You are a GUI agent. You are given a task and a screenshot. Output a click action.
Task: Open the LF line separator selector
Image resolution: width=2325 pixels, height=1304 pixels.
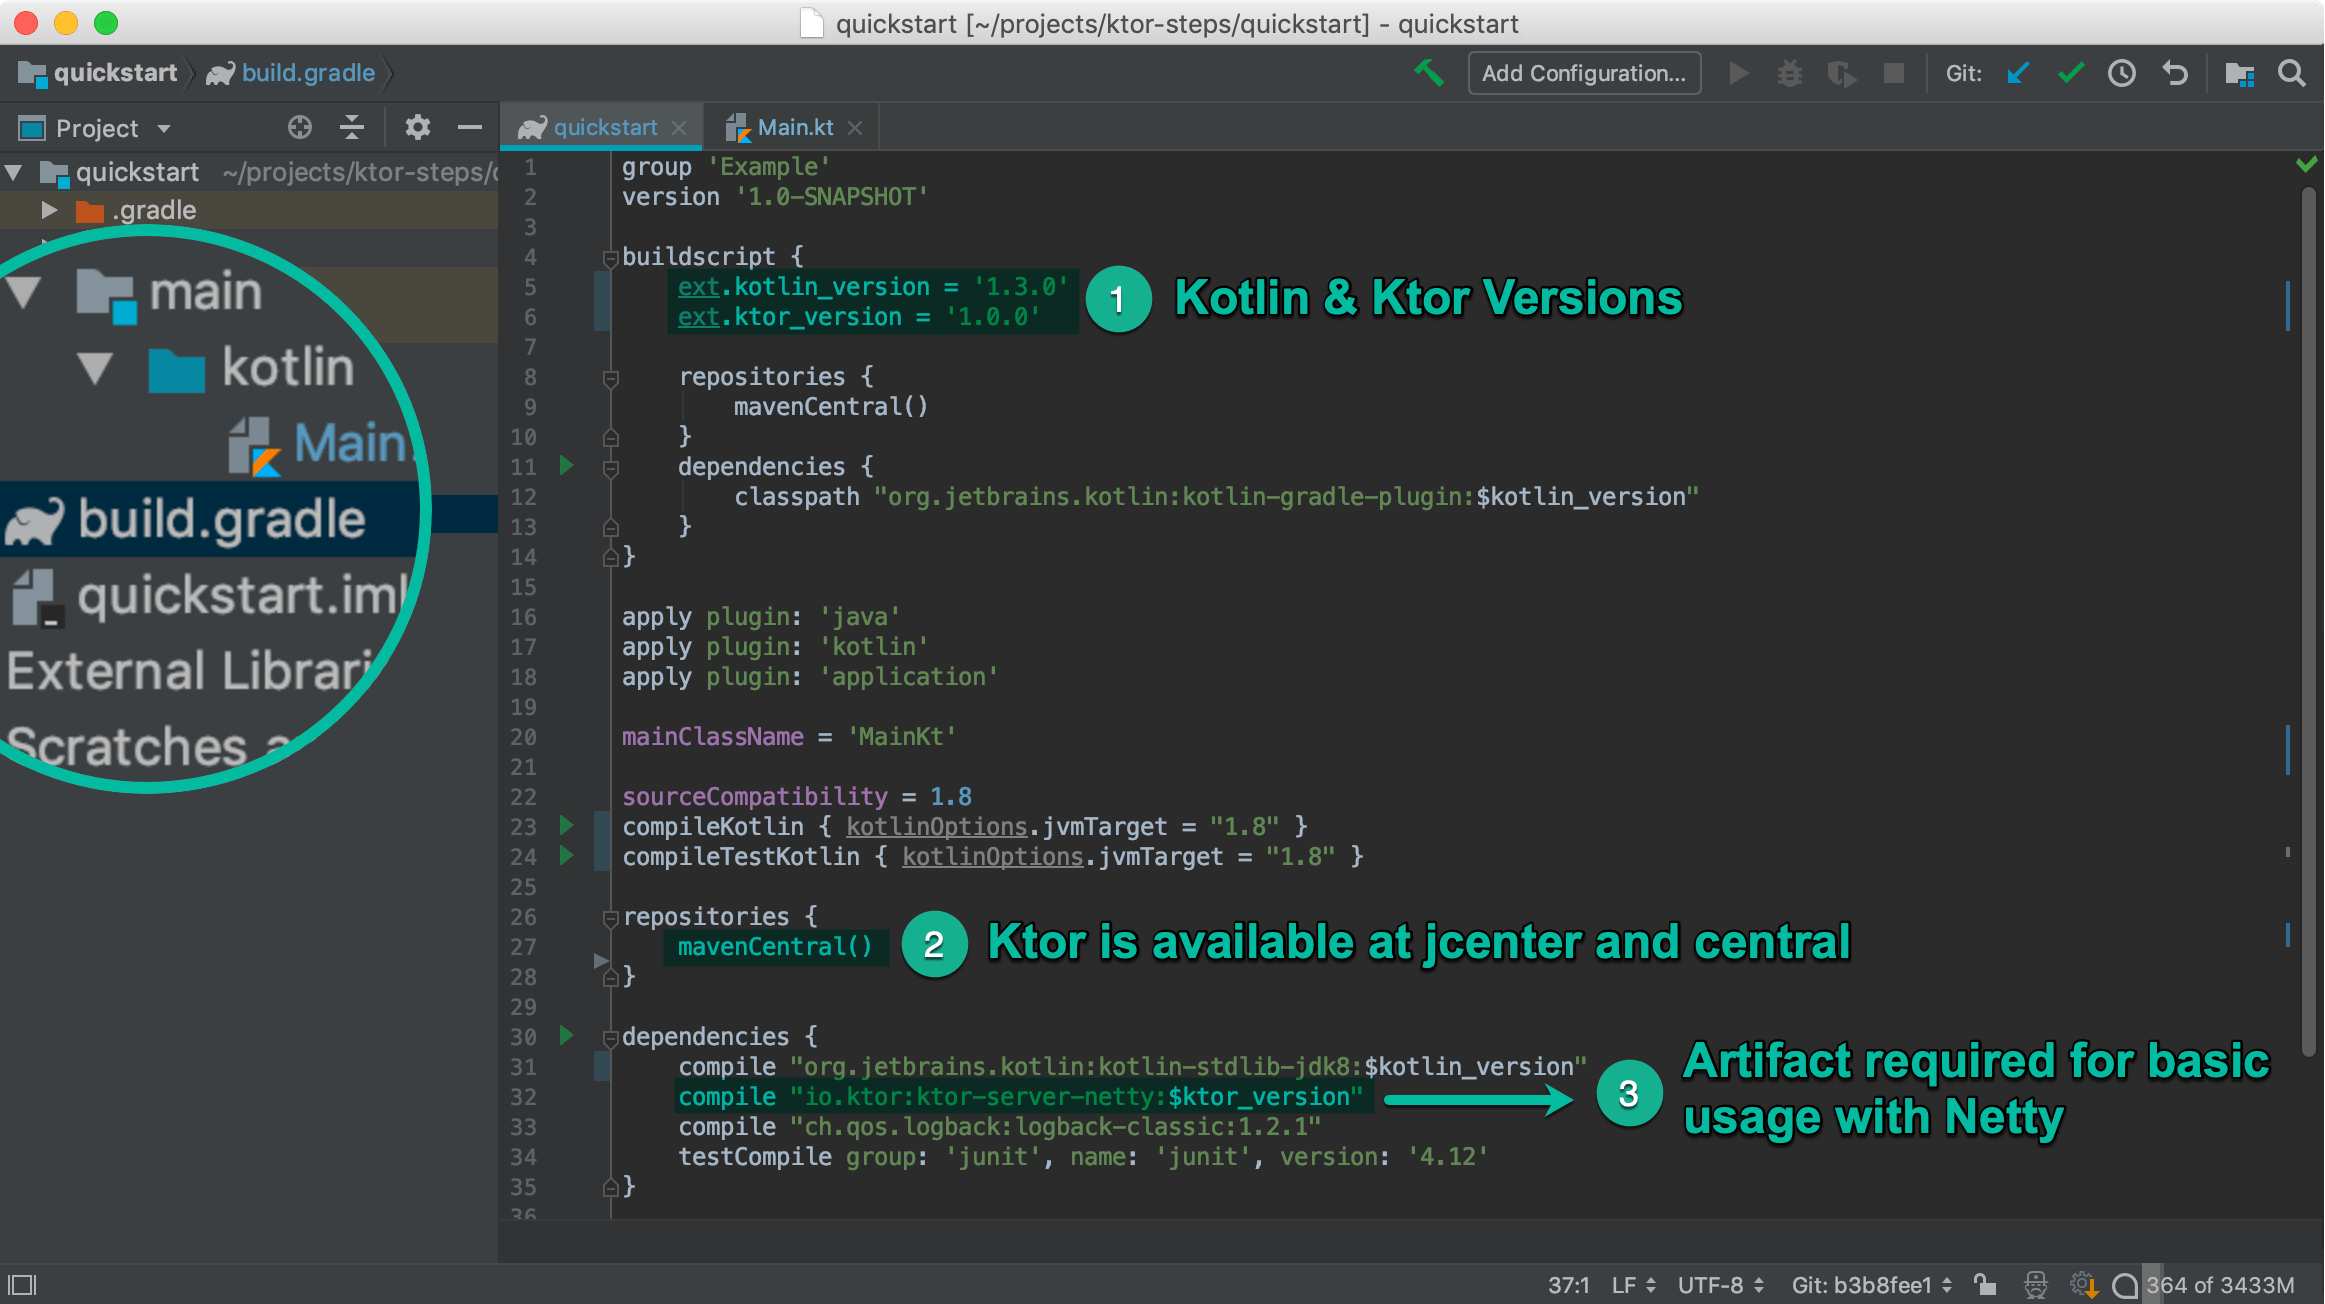(x=1633, y=1285)
